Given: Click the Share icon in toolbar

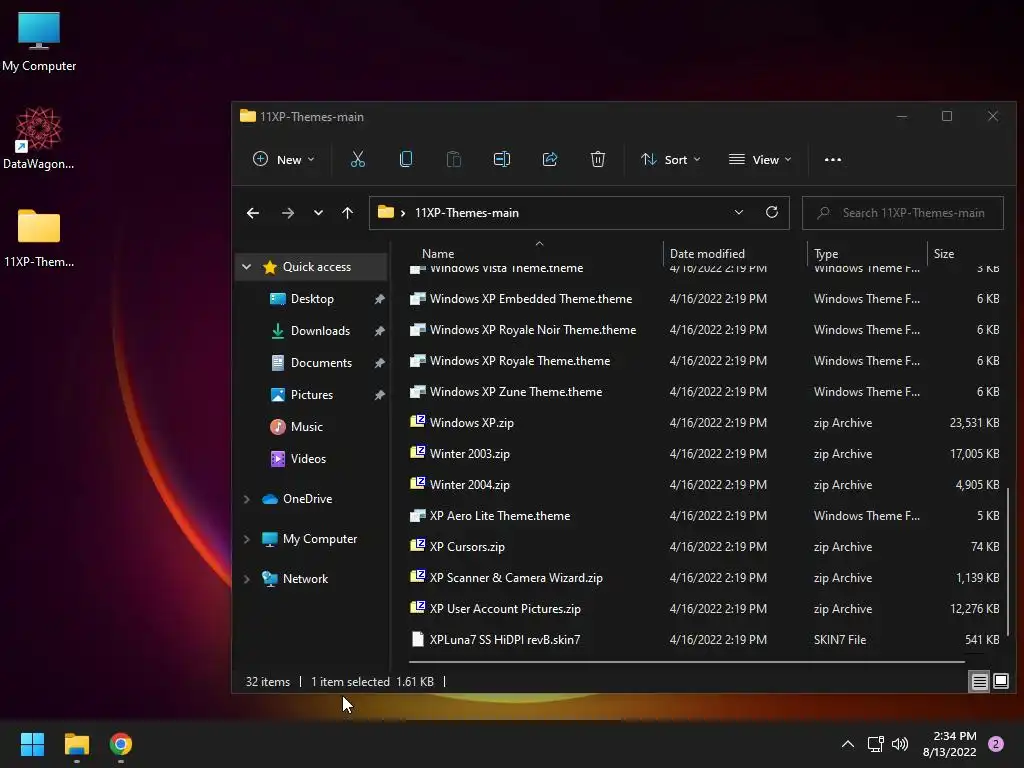Looking at the screenshot, I should coord(550,159).
